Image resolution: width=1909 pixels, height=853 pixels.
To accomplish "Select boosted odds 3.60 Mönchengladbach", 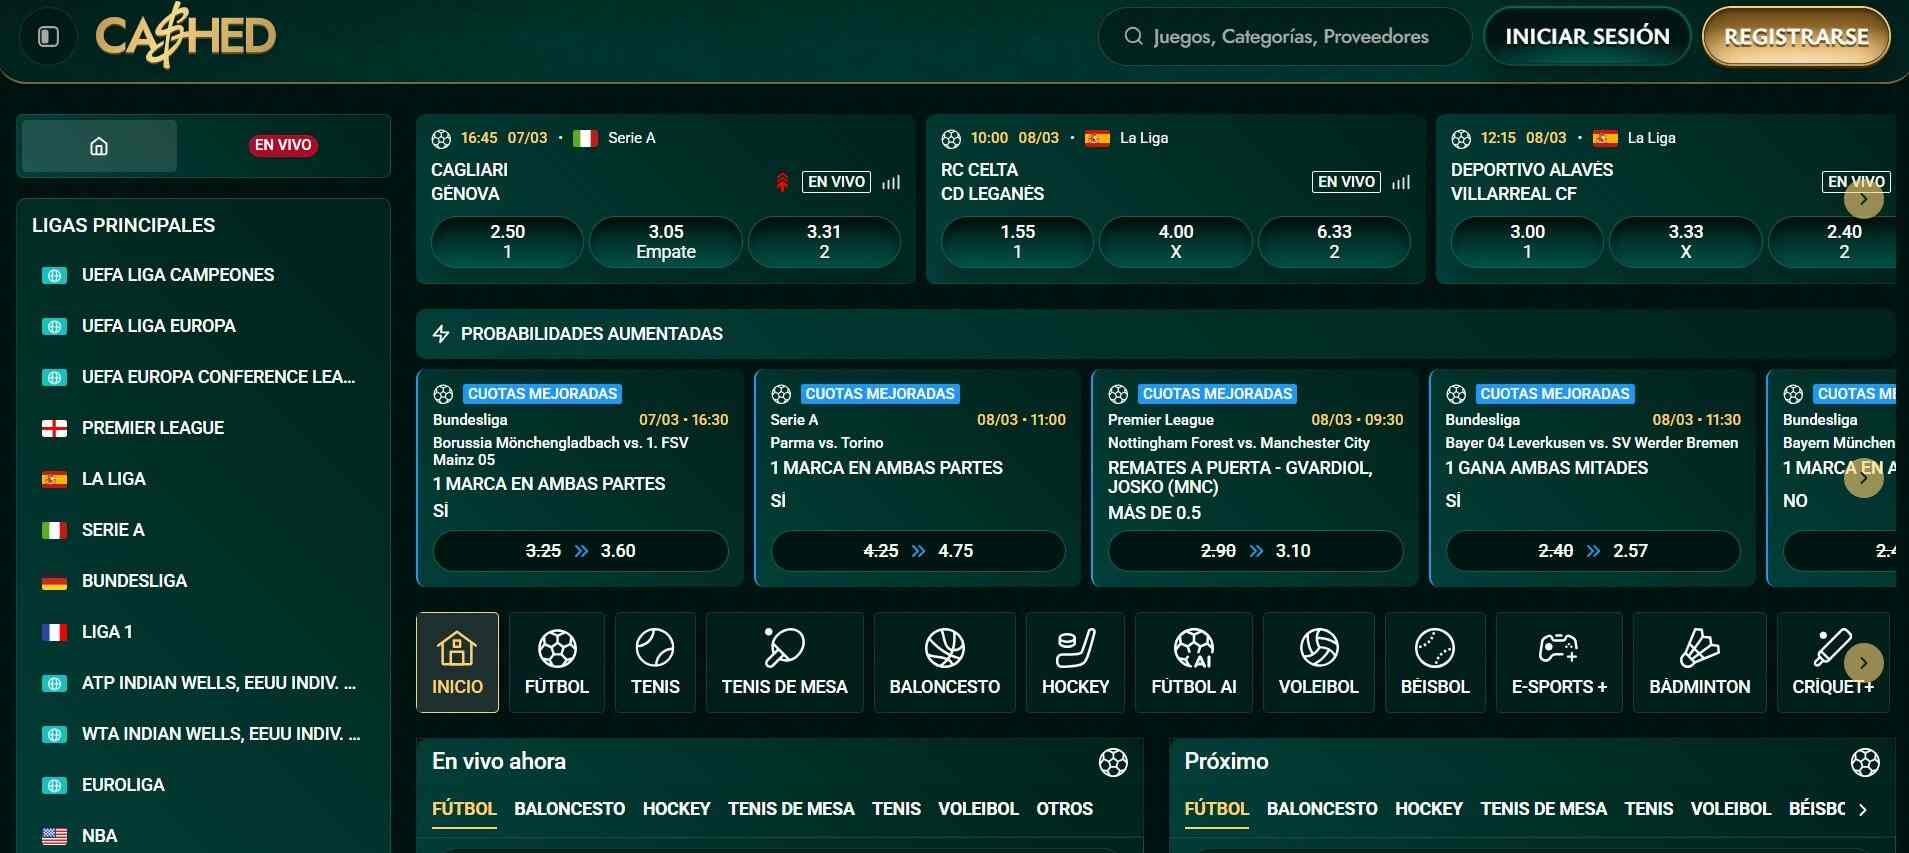I will pyautogui.click(x=581, y=551).
